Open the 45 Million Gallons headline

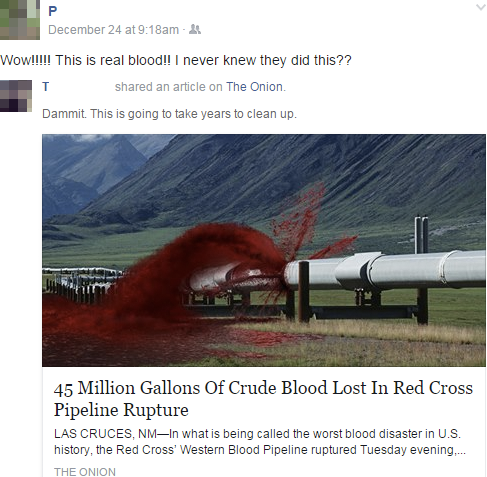[263, 399]
